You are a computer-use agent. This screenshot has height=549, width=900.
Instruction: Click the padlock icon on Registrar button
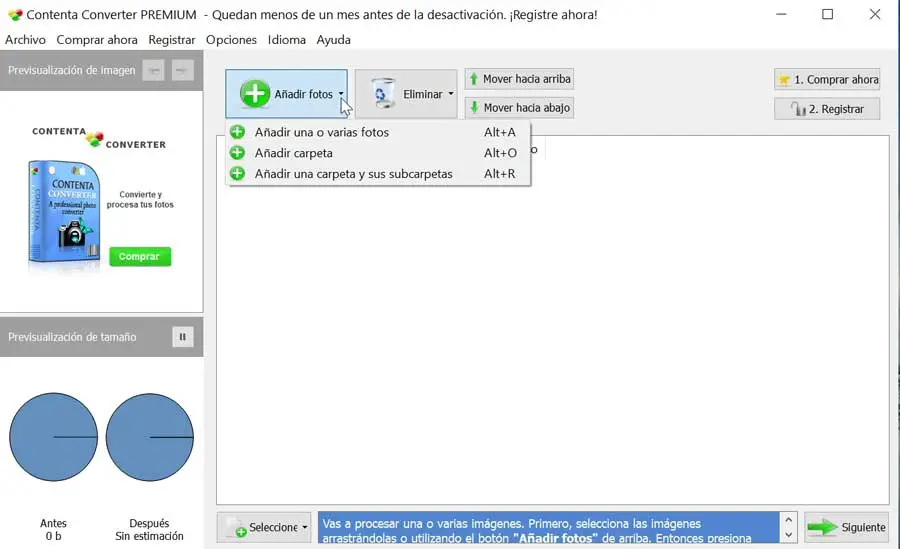(798, 109)
